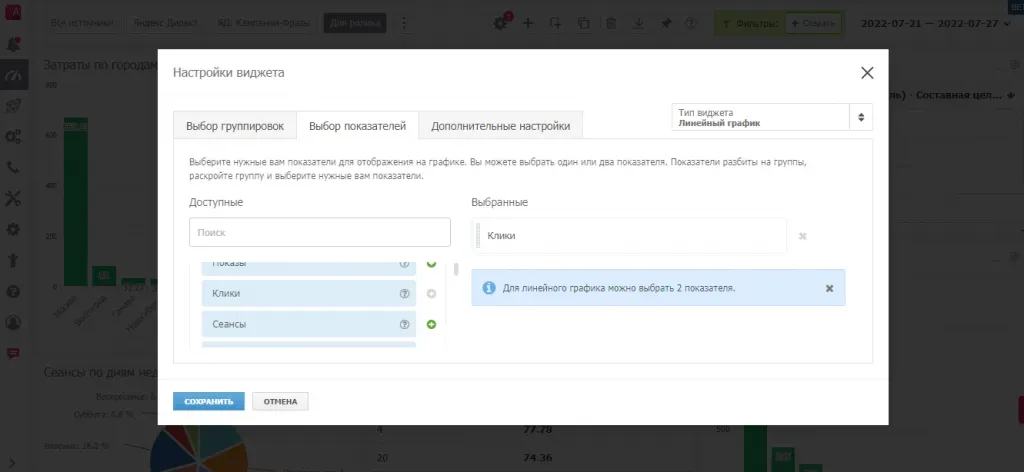Click the Фильтры label in the toolbar
Image resolution: width=1024 pixels, height=472 pixels.
coord(756,23)
